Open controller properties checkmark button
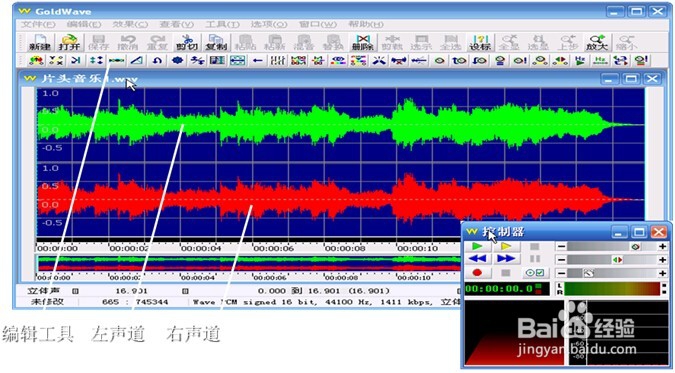 535,273
